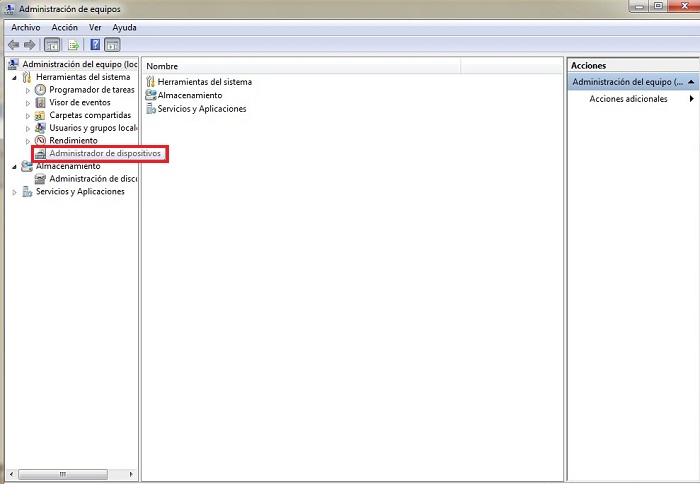Open the Acción menu
The width and height of the screenshot is (700, 484).
[x=64, y=28]
